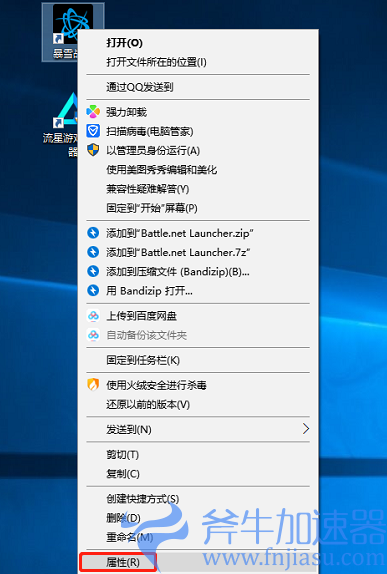Click Bandizip icon beside Launcher.zip entry
Screen dimensions: 387x574
pyautogui.click(x=93, y=233)
